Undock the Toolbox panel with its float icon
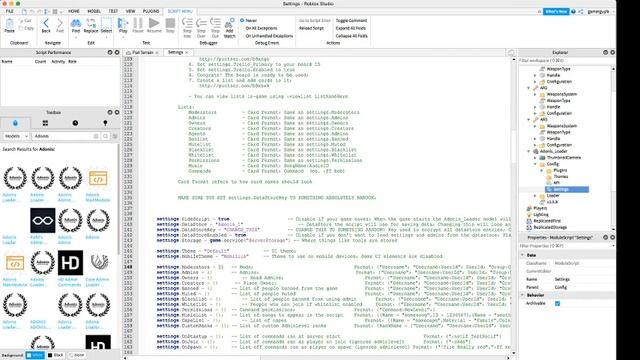 point(110,112)
